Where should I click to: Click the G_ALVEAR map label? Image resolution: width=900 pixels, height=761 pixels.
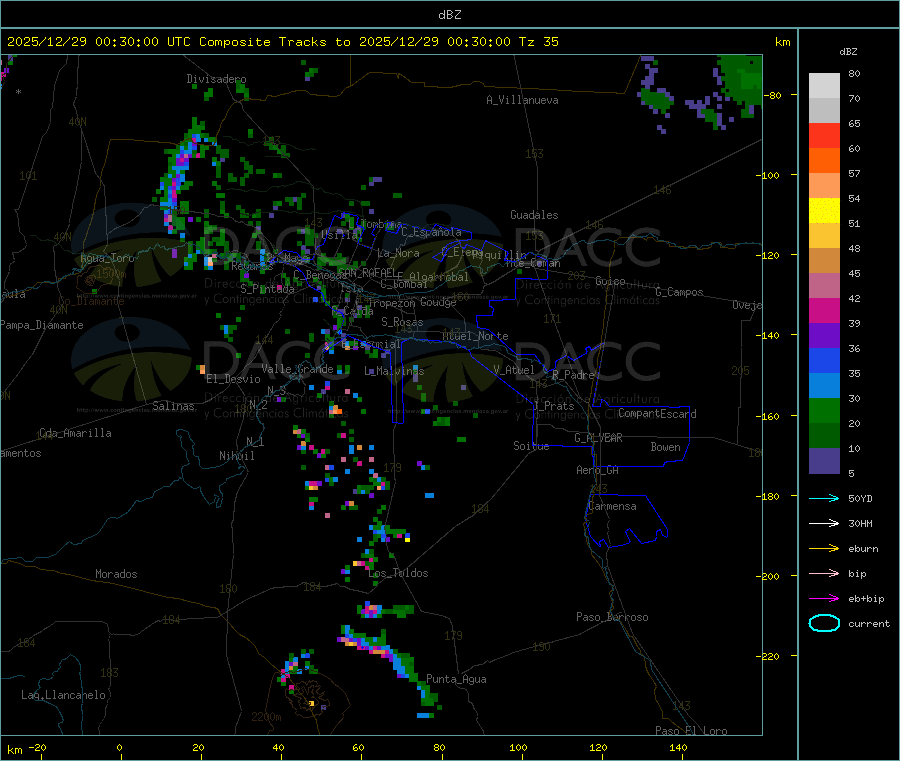tap(598, 438)
